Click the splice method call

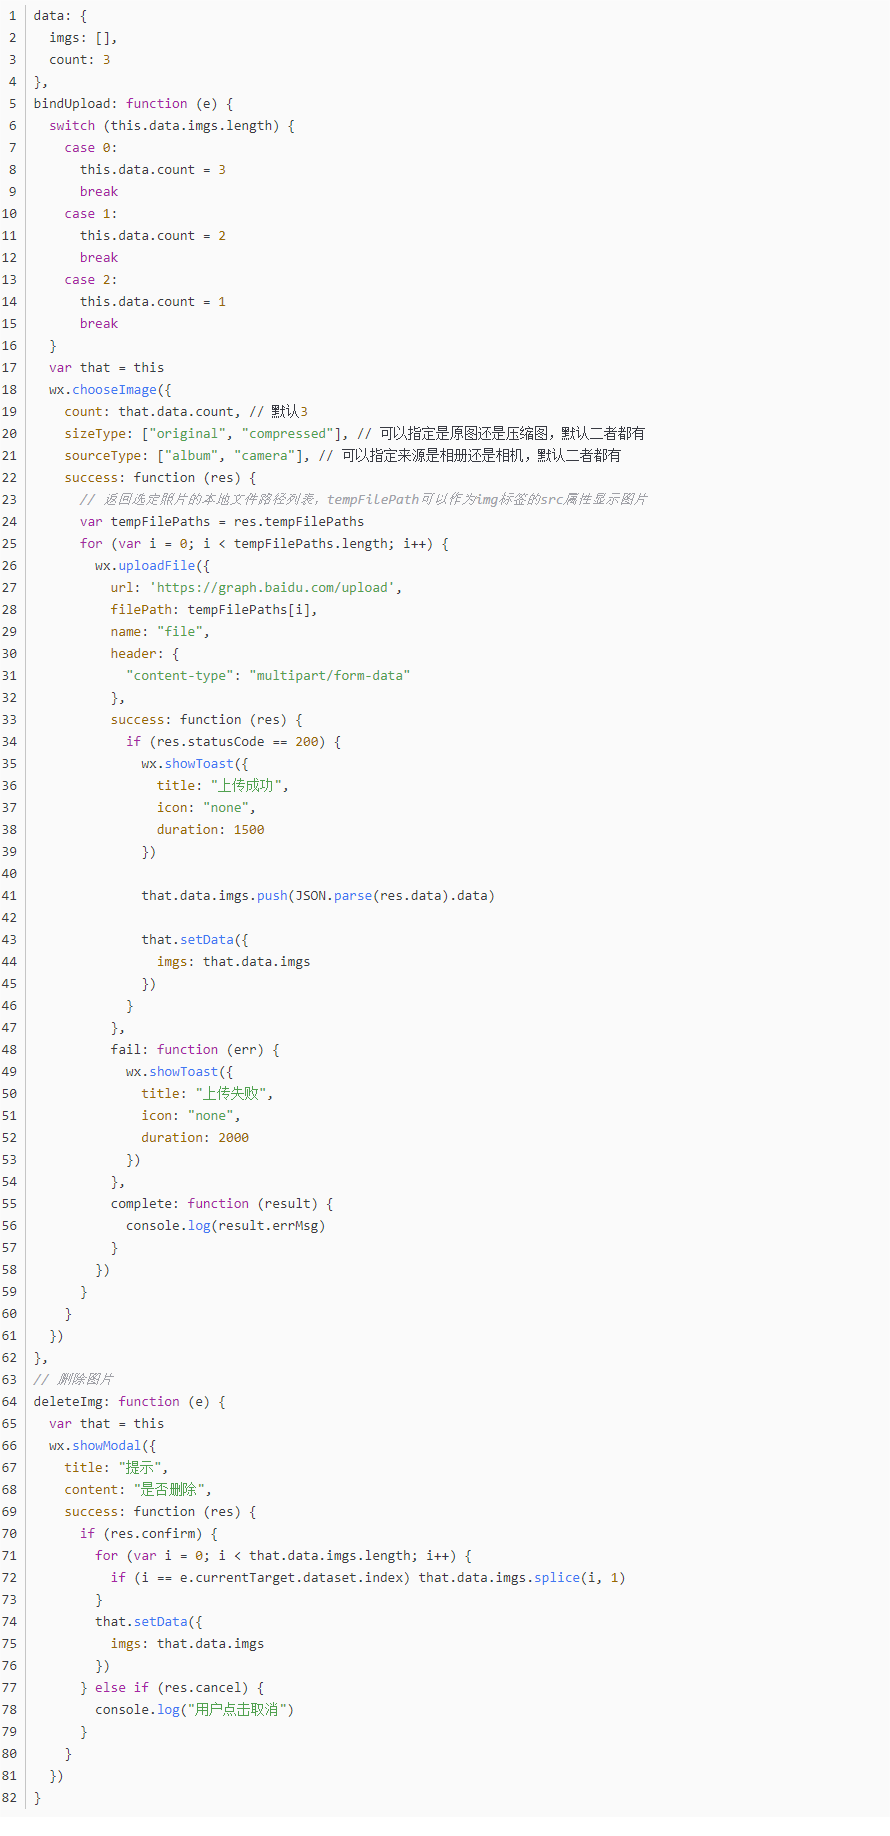[x=556, y=1578]
